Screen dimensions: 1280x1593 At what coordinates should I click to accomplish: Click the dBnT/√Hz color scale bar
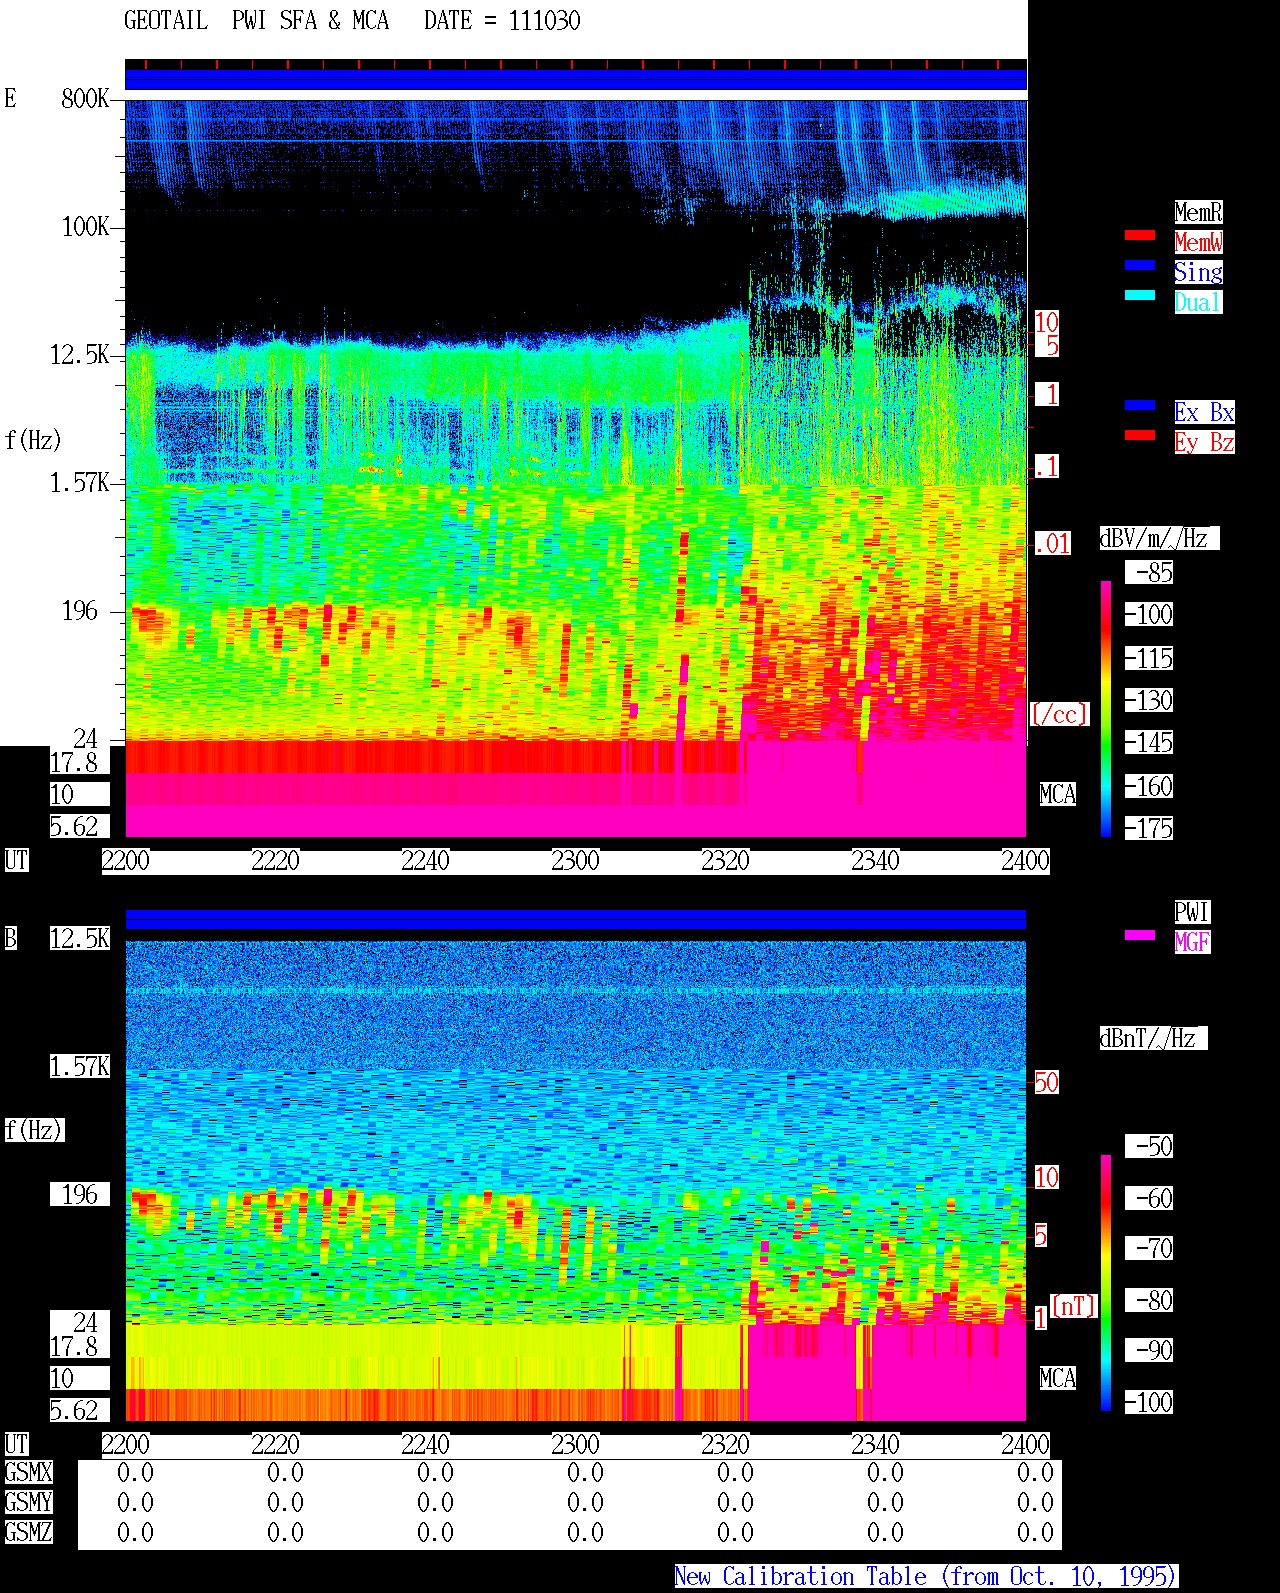1106,1283
